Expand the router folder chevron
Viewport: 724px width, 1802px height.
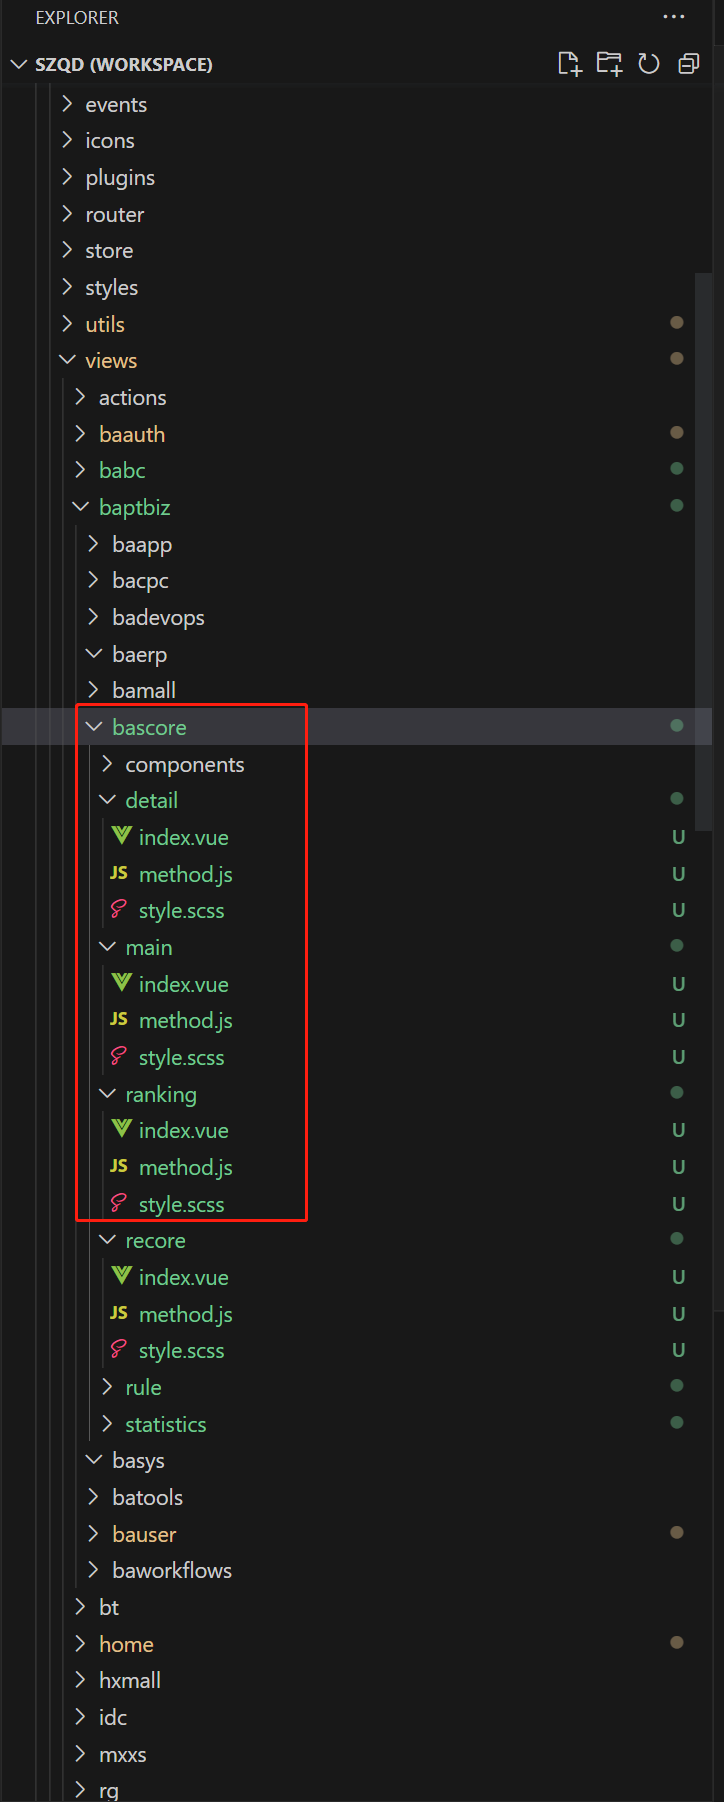click(67, 213)
